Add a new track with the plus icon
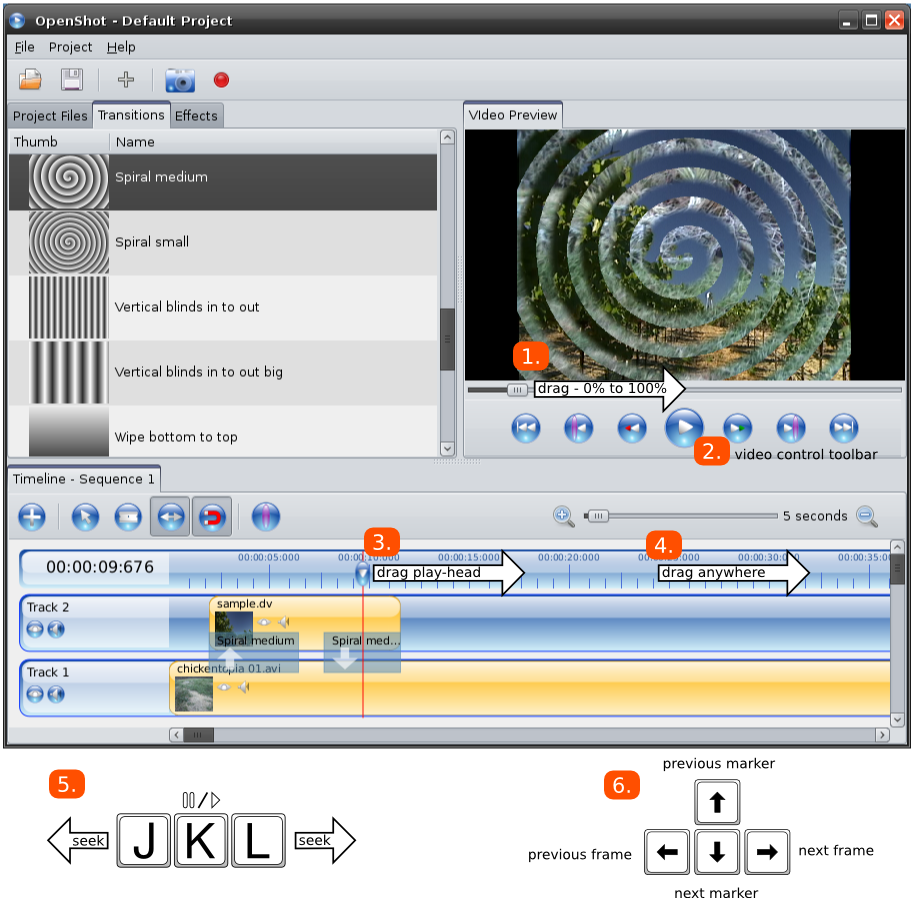914x903 pixels. [x=32, y=517]
